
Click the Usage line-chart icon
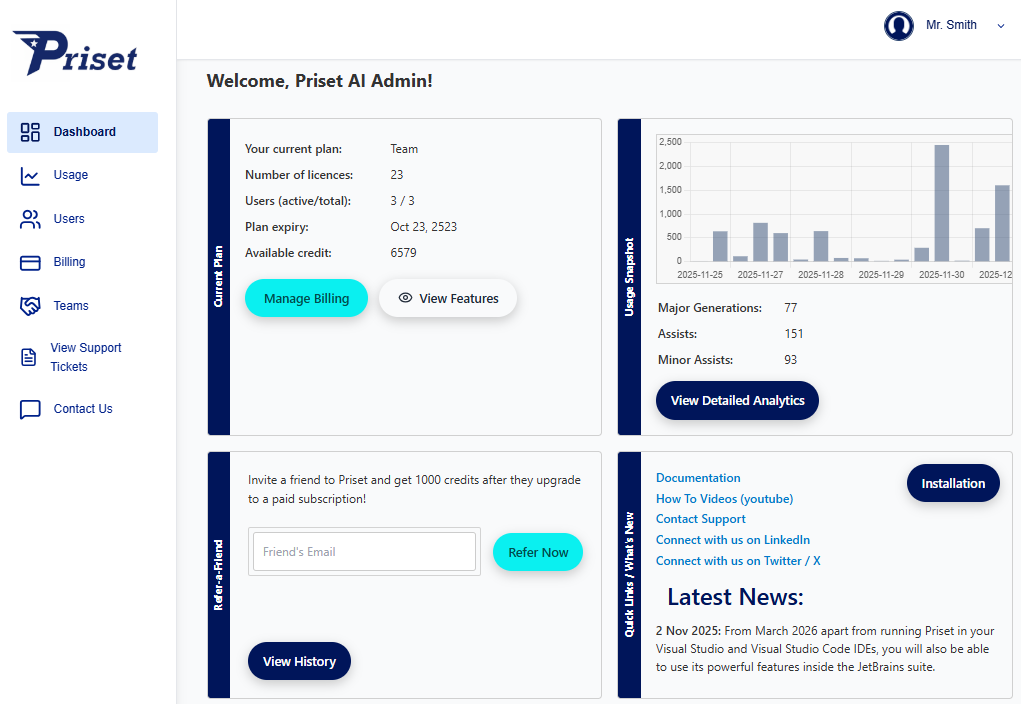pyautogui.click(x=29, y=175)
